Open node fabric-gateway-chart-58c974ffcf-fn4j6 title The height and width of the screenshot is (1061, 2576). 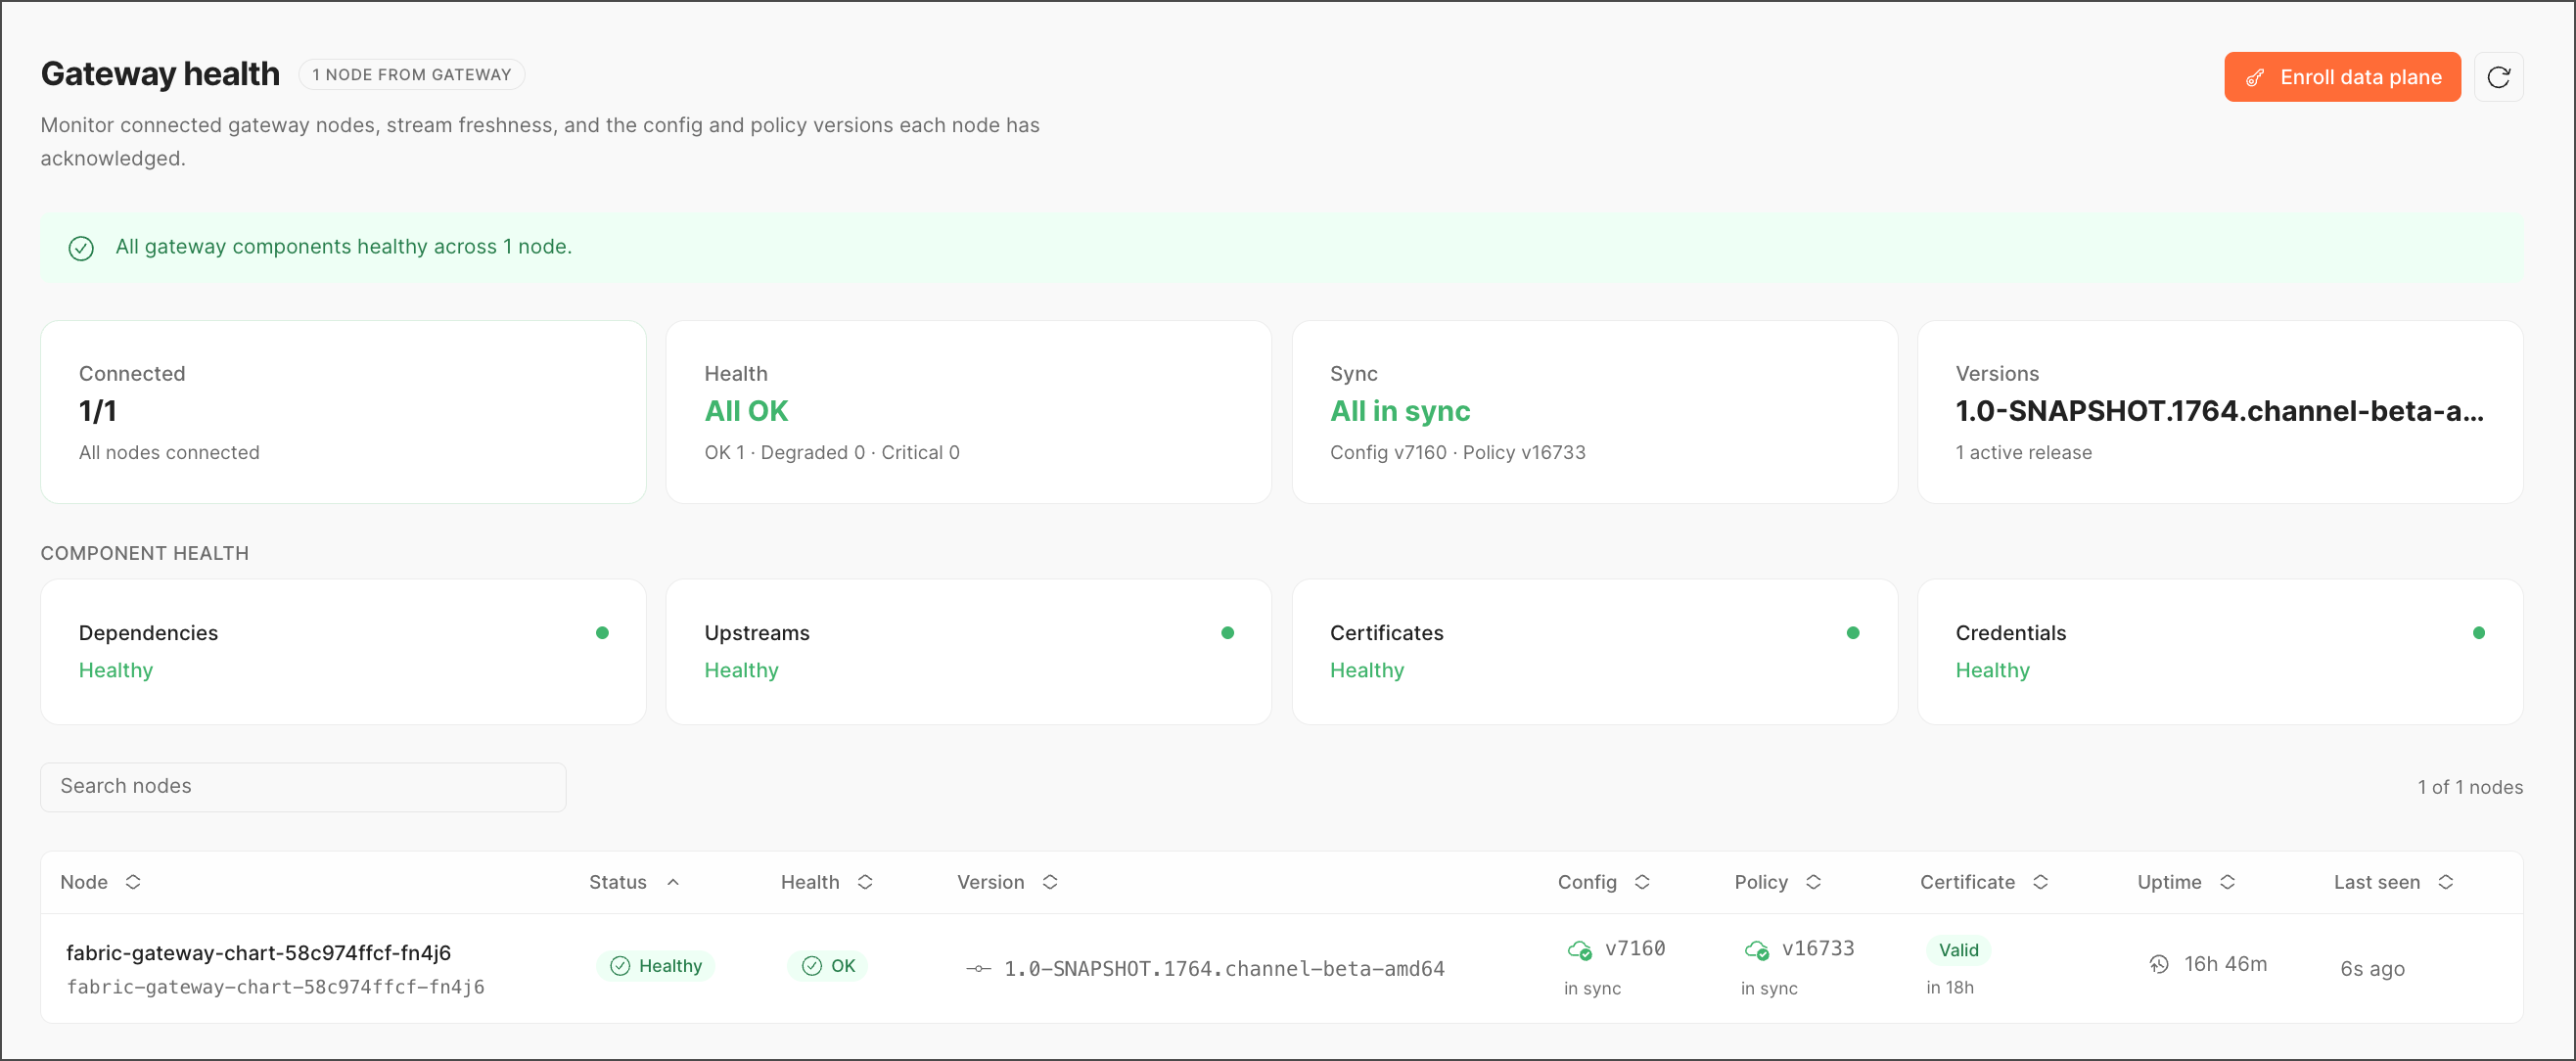point(258,953)
